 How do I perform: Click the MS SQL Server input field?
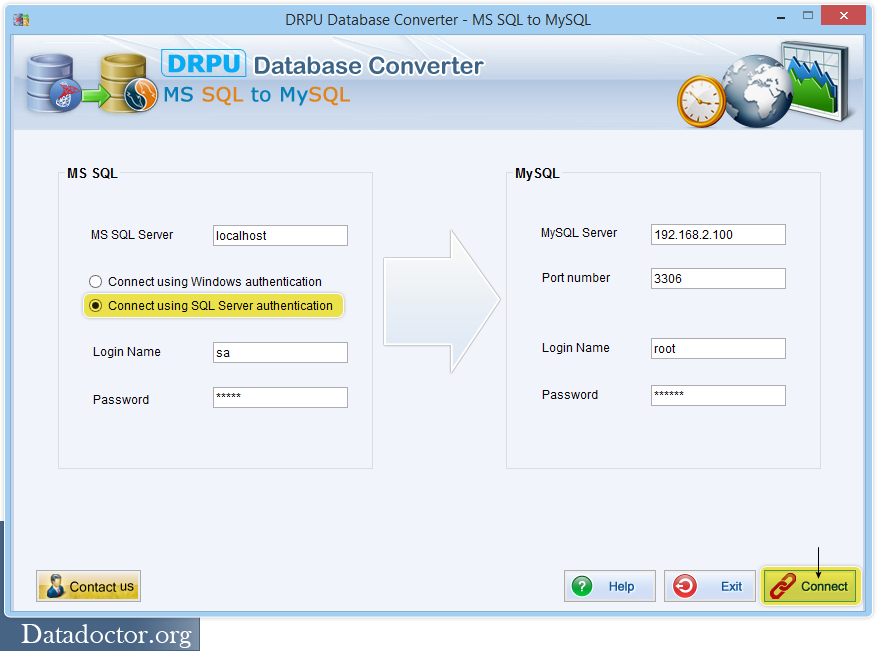click(x=280, y=235)
